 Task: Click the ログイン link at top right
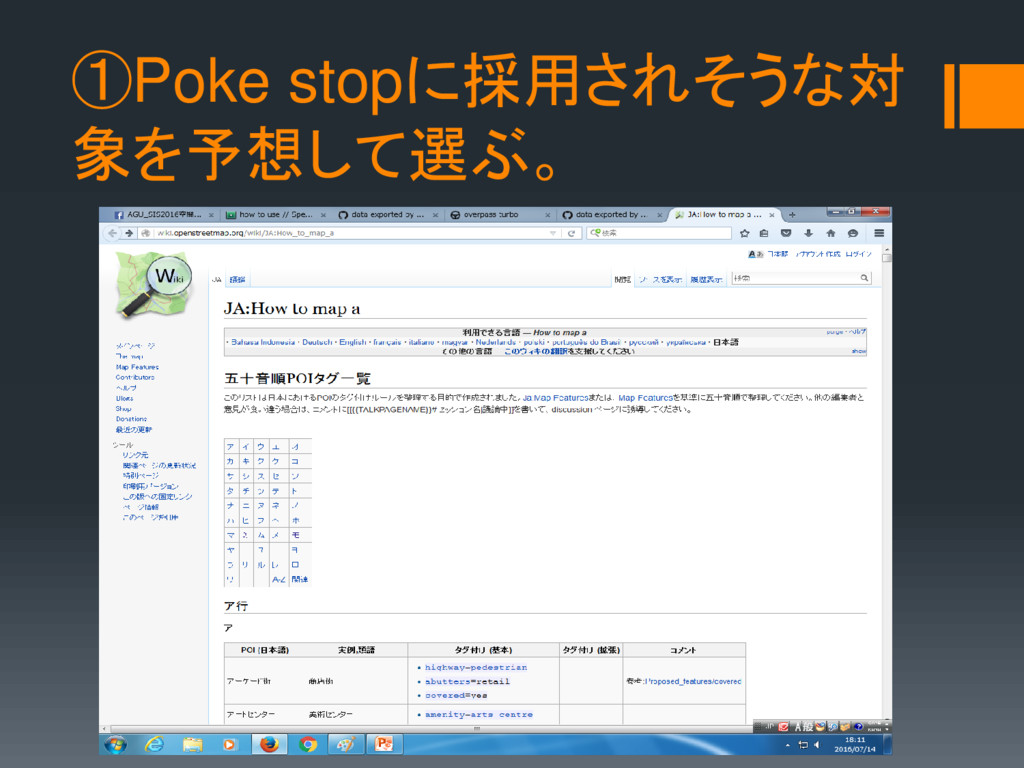point(858,254)
